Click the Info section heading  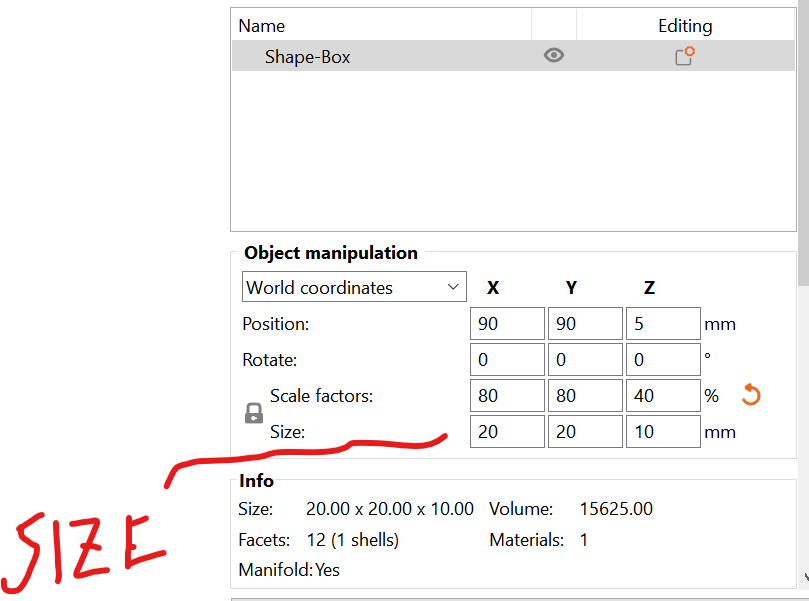(x=256, y=480)
